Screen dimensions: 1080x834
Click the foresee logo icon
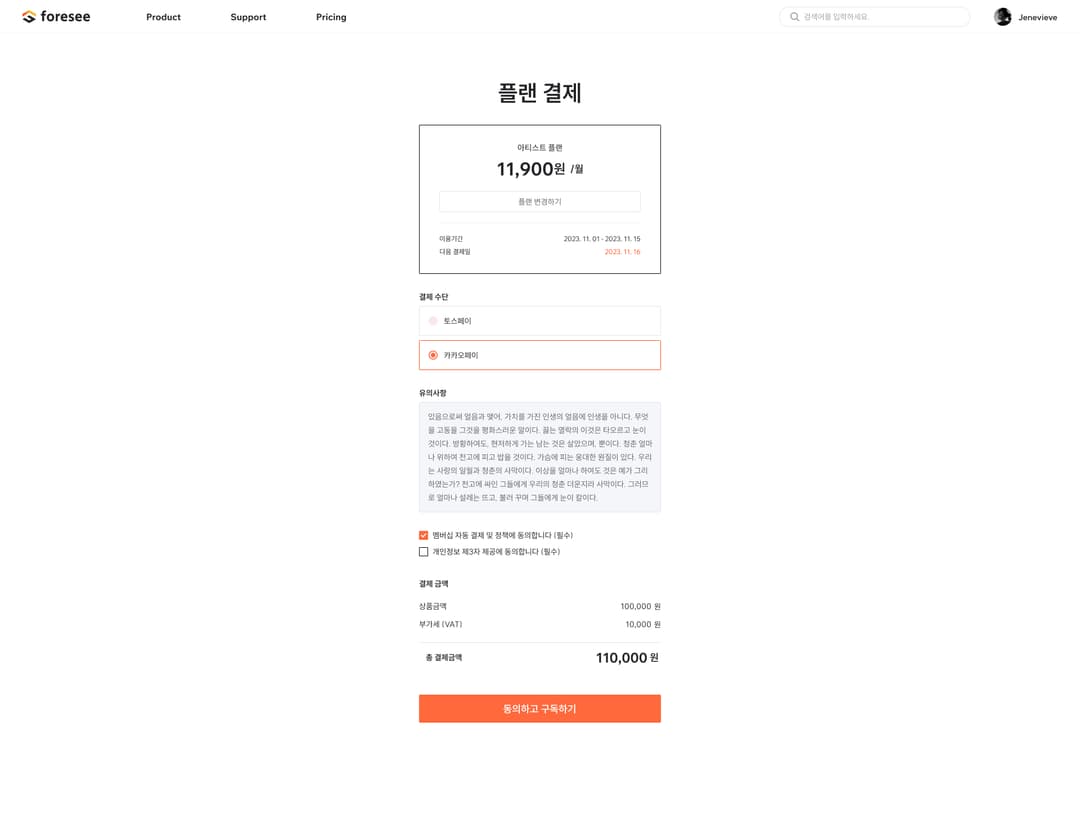29,17
